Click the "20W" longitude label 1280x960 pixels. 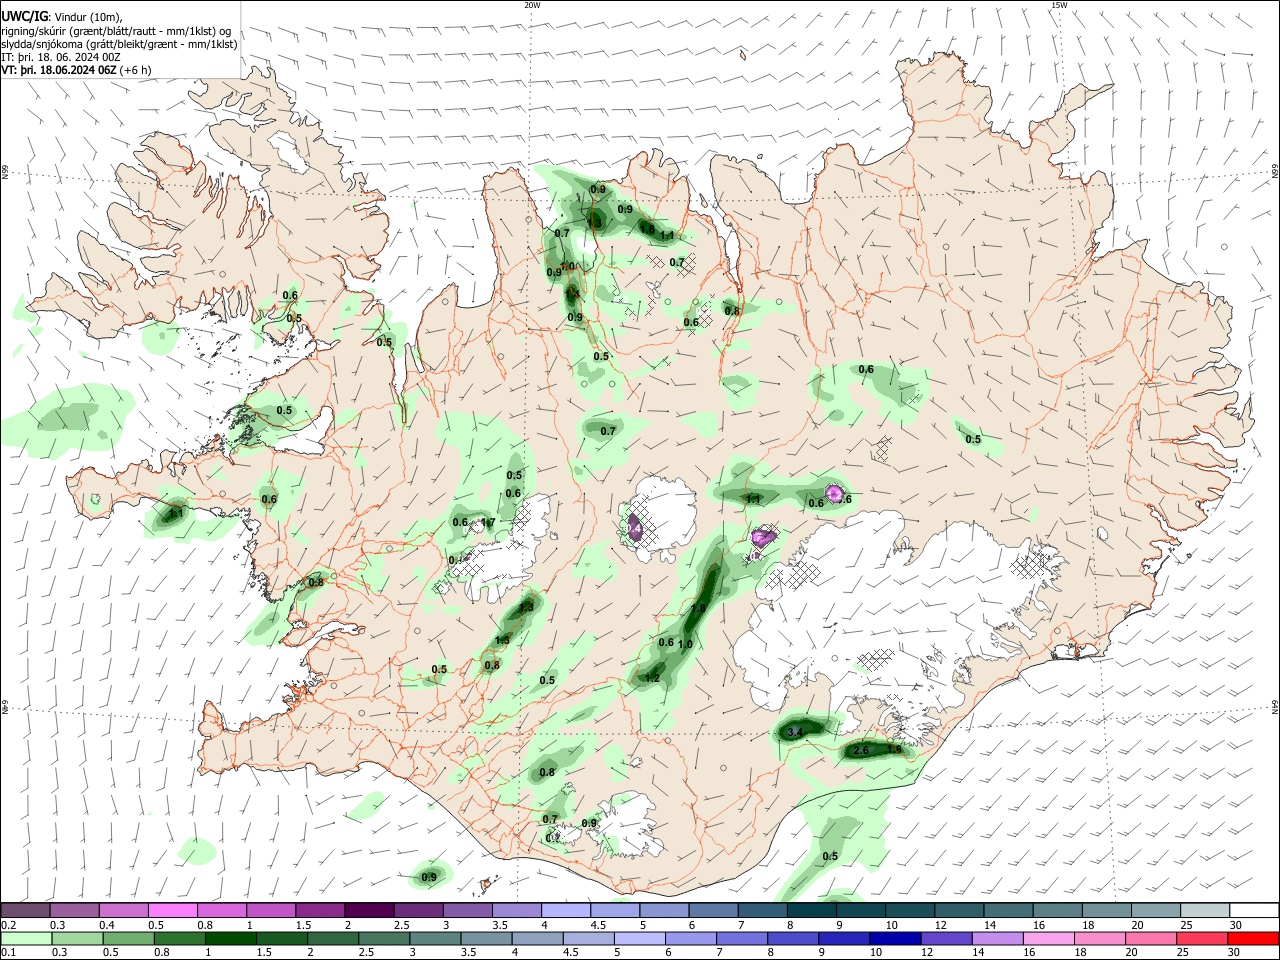click(532, 5)
